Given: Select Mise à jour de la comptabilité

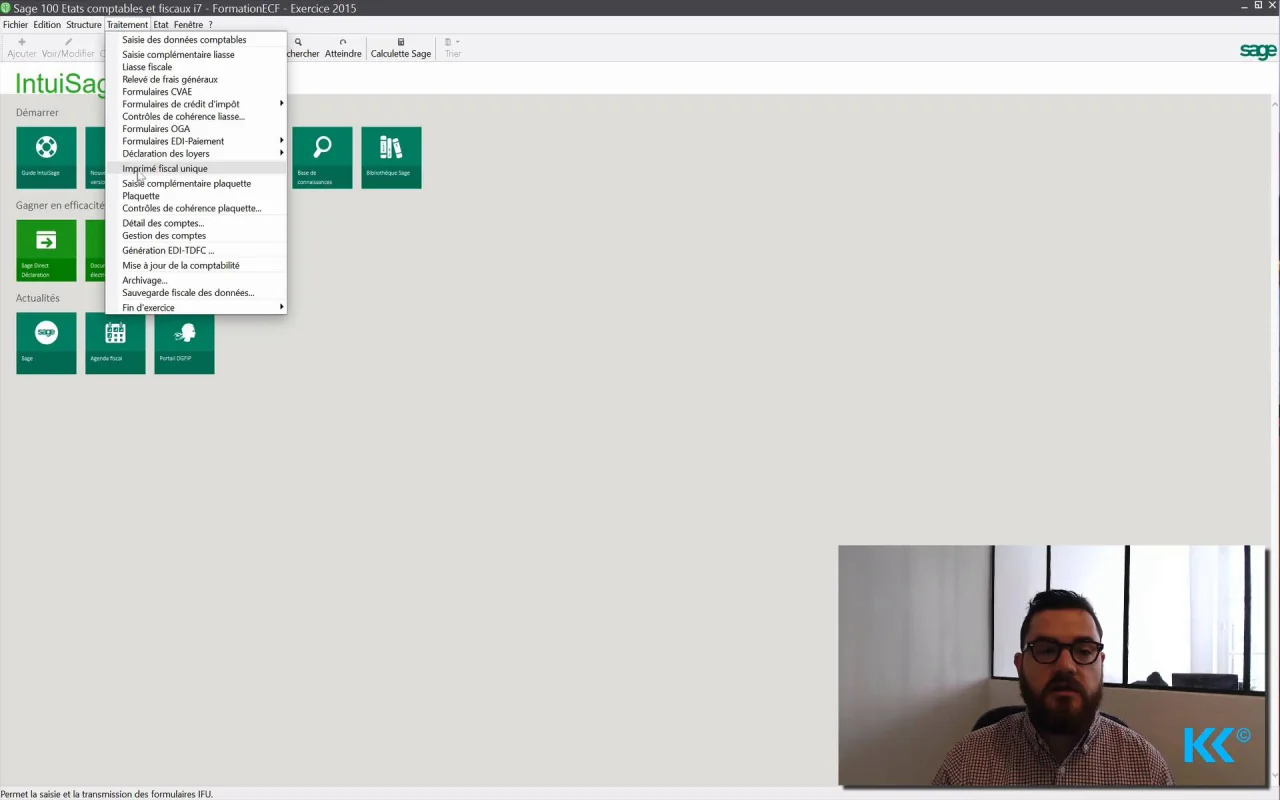Looking at the screenshot, I should 196,266.
